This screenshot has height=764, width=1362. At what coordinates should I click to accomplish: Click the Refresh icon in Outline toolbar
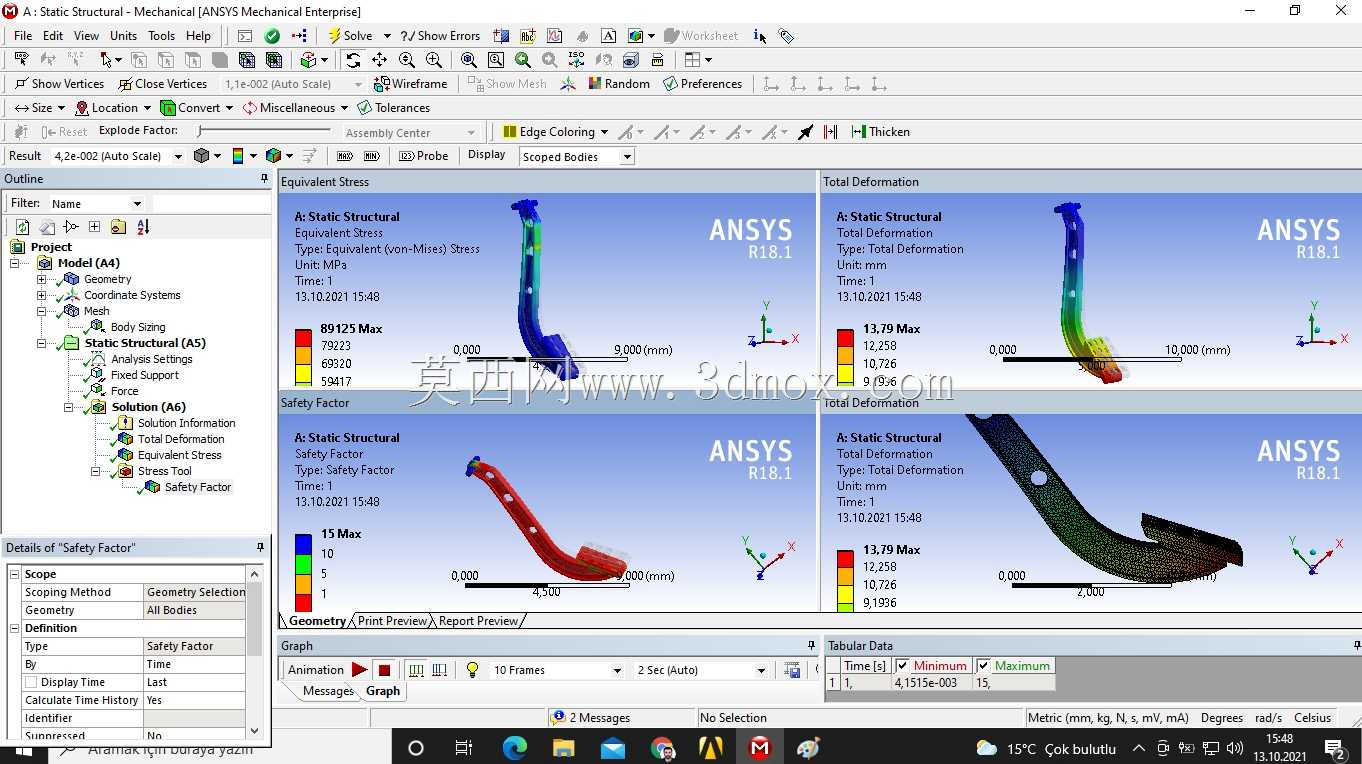pos(22,227)
